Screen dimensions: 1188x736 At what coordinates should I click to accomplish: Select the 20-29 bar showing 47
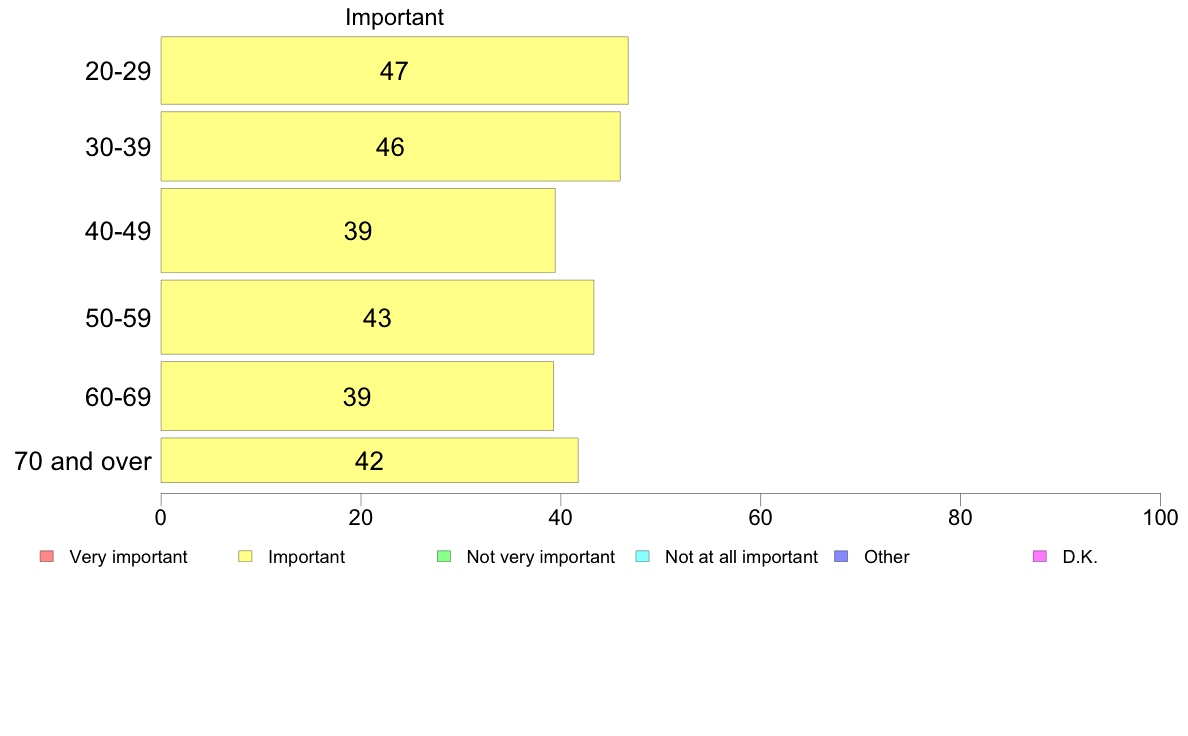tap(395, 70)
